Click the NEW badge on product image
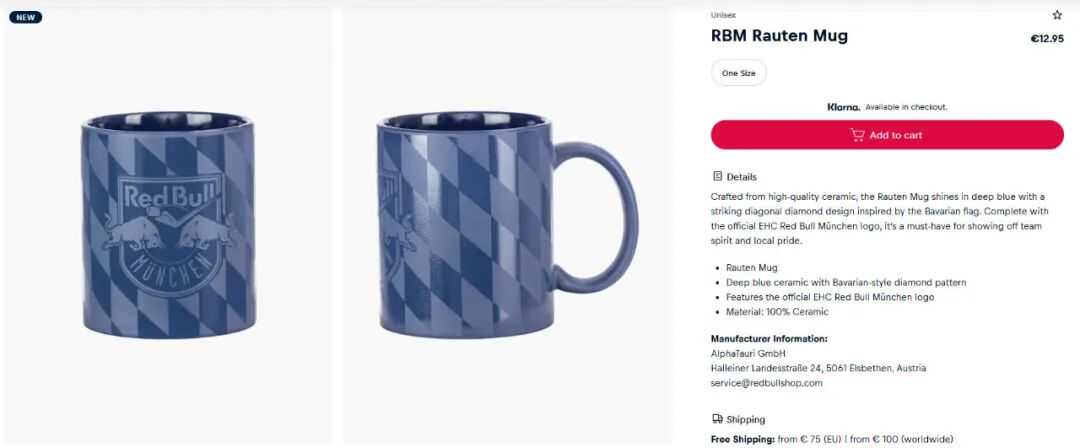The height and width of the screenshot is (448, 1080). (25, 17)
